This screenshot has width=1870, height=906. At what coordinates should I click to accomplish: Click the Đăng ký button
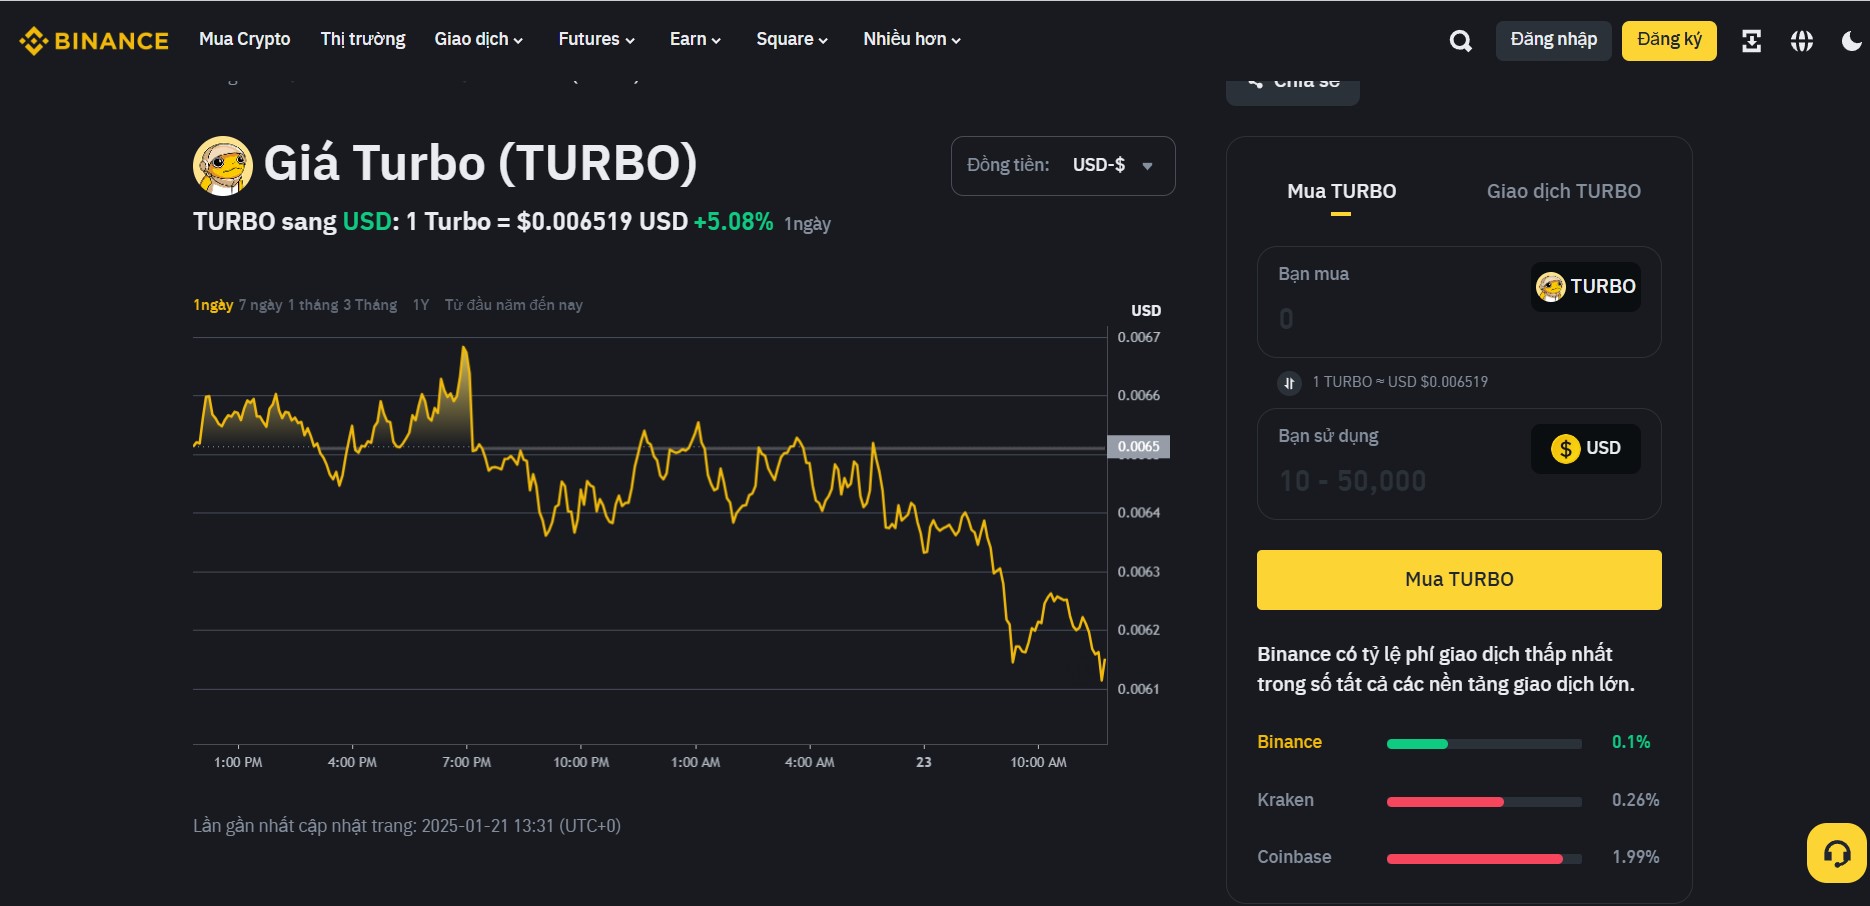point(1669,40)
